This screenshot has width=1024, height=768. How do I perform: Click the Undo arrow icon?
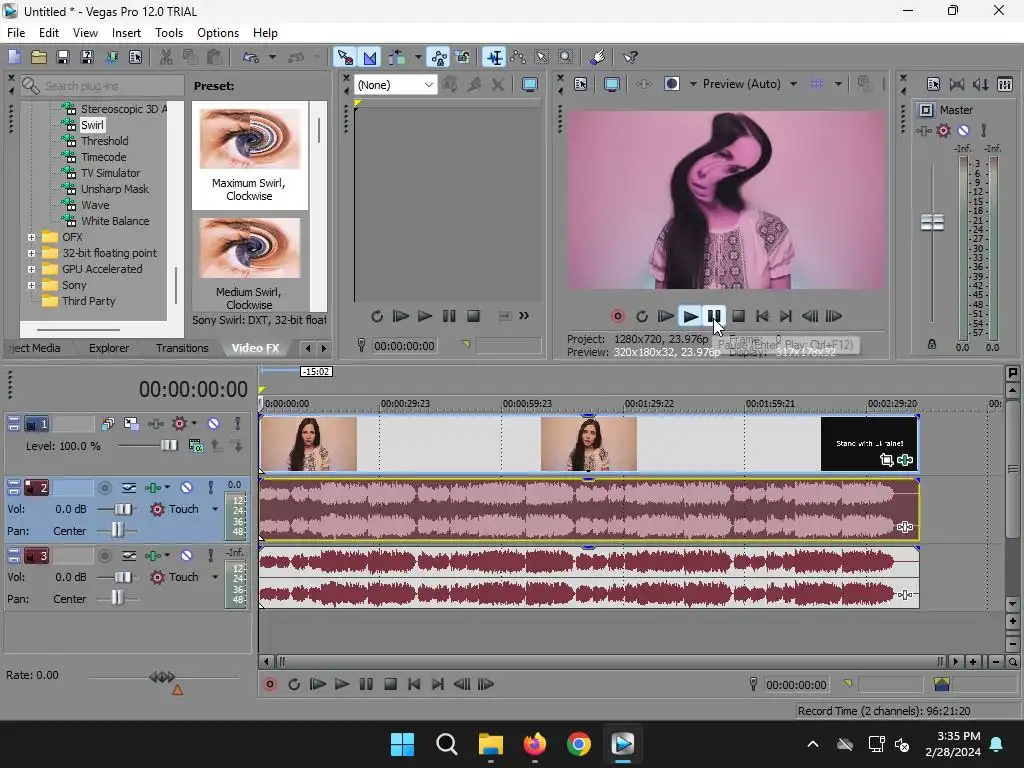[251, 57]
